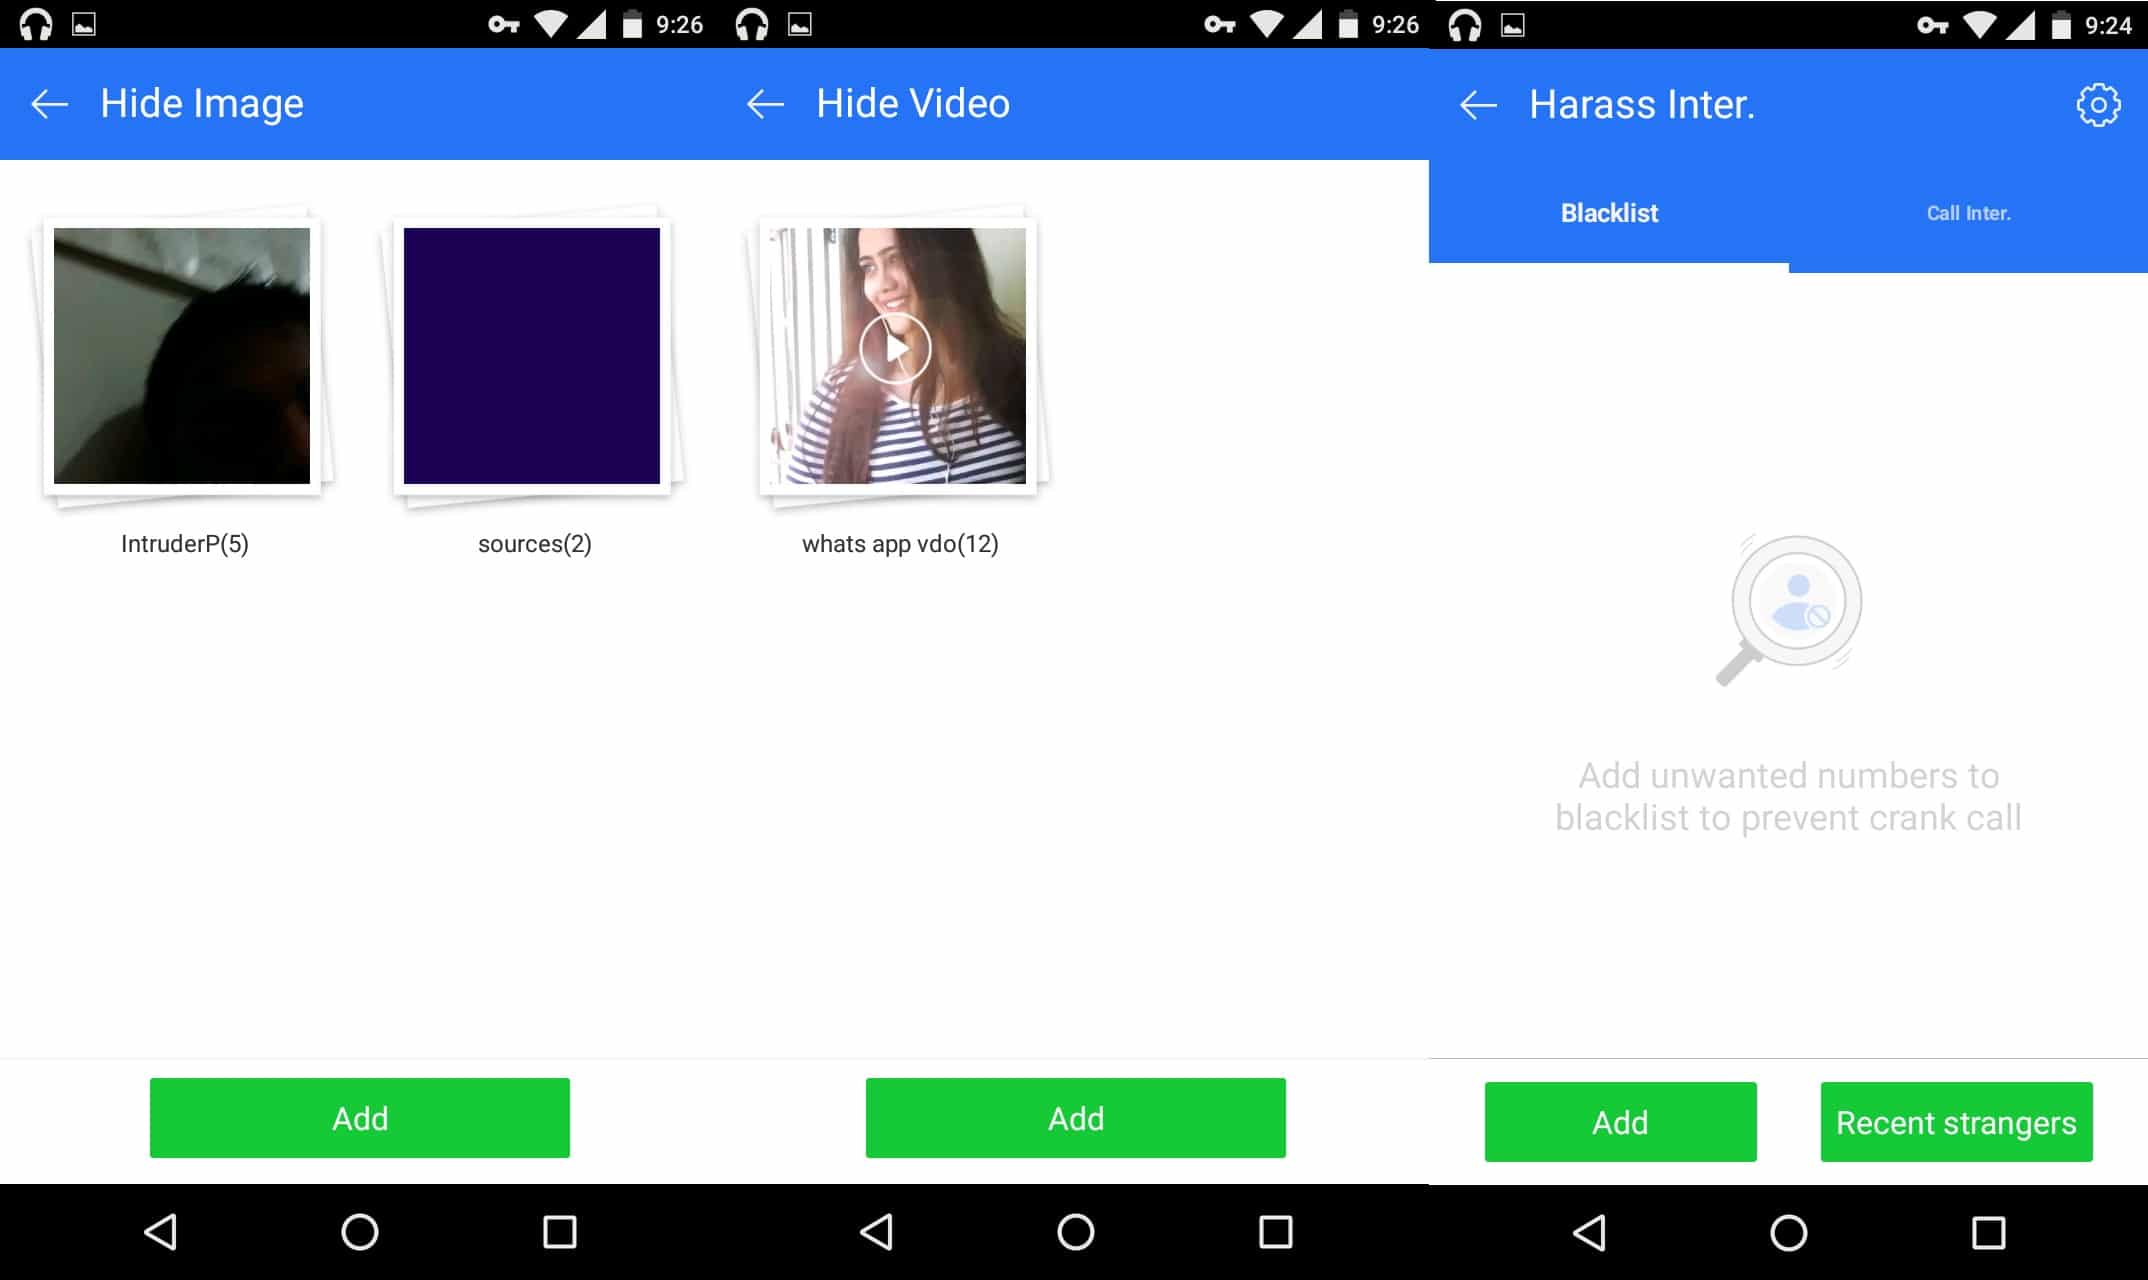Click Add button in Harass Inter.

(1618, 1123)
